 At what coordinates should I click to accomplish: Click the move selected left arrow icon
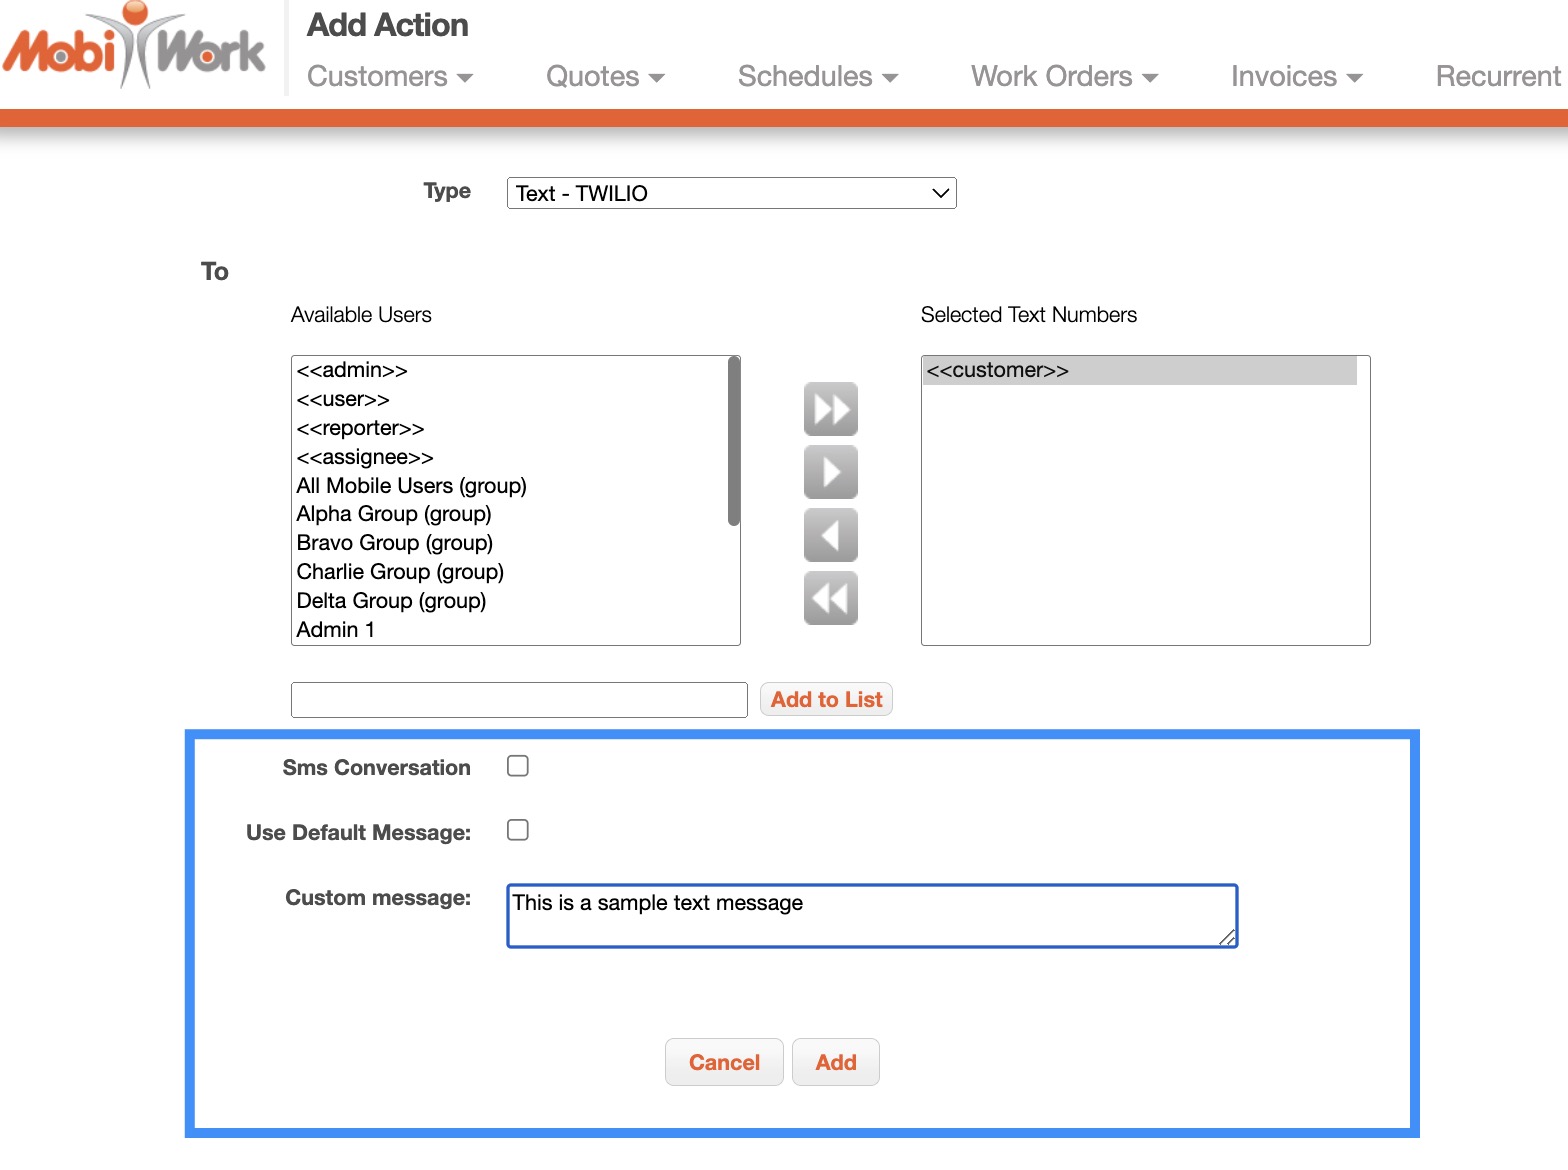[x=830, y=535]
